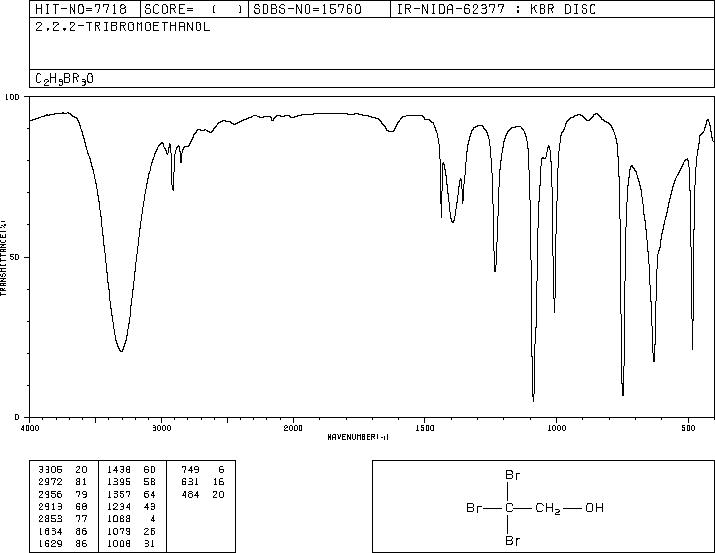The image size is (715, 553).
Task: Click the HIT-NO=7718 header cell
Action: click(81, 9)
